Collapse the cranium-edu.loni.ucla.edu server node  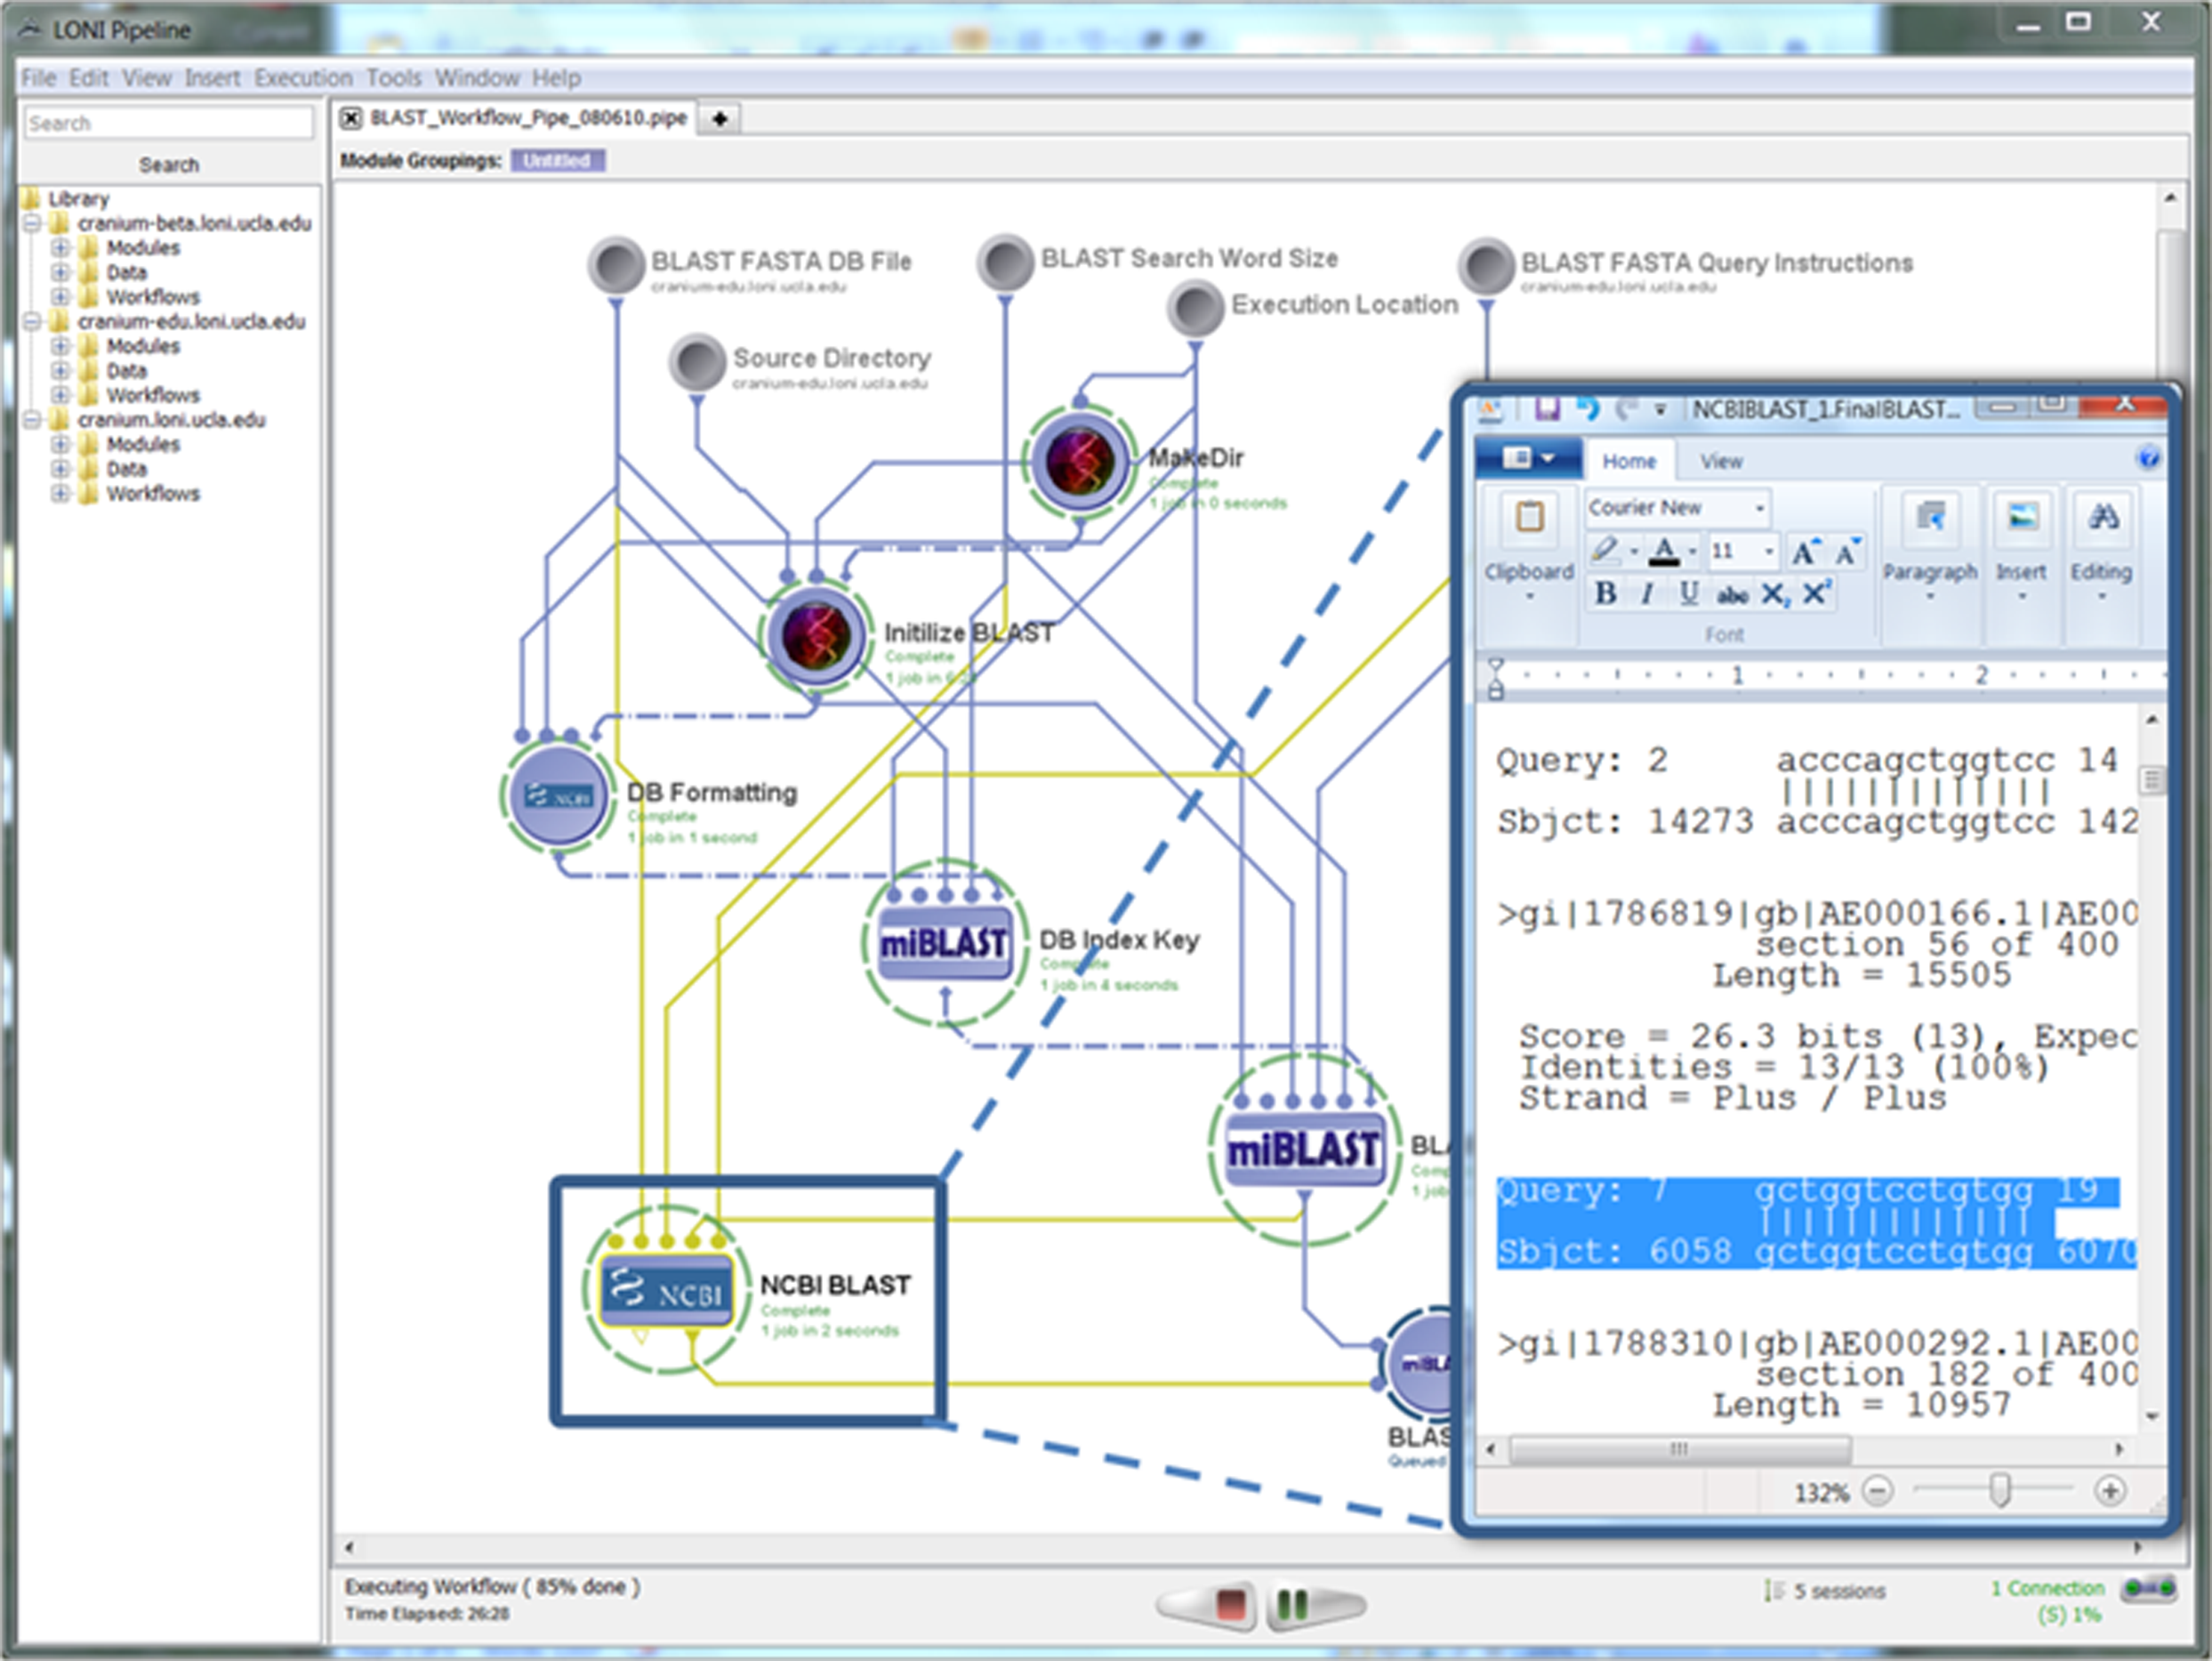click(x=32, y=321)
